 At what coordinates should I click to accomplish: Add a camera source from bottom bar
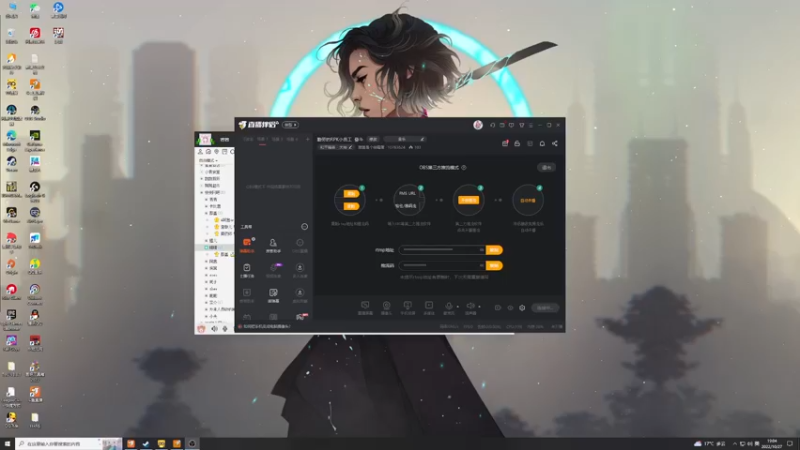pyautogui.click(x=386, y=308)
